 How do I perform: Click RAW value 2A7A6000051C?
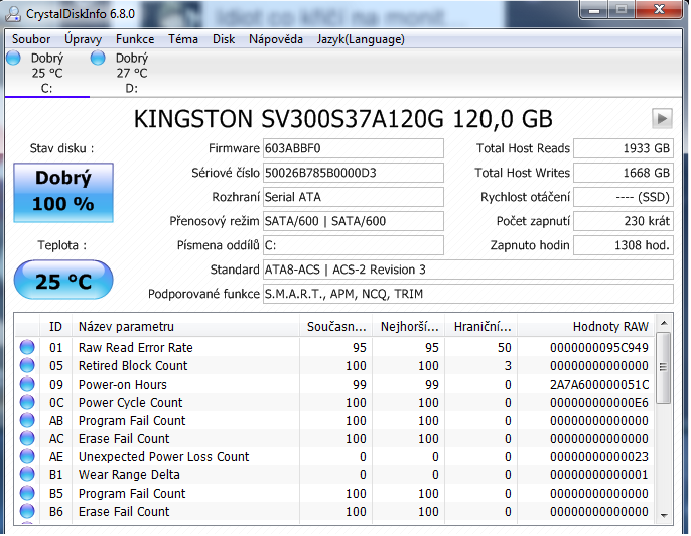[x=599, y=385]
